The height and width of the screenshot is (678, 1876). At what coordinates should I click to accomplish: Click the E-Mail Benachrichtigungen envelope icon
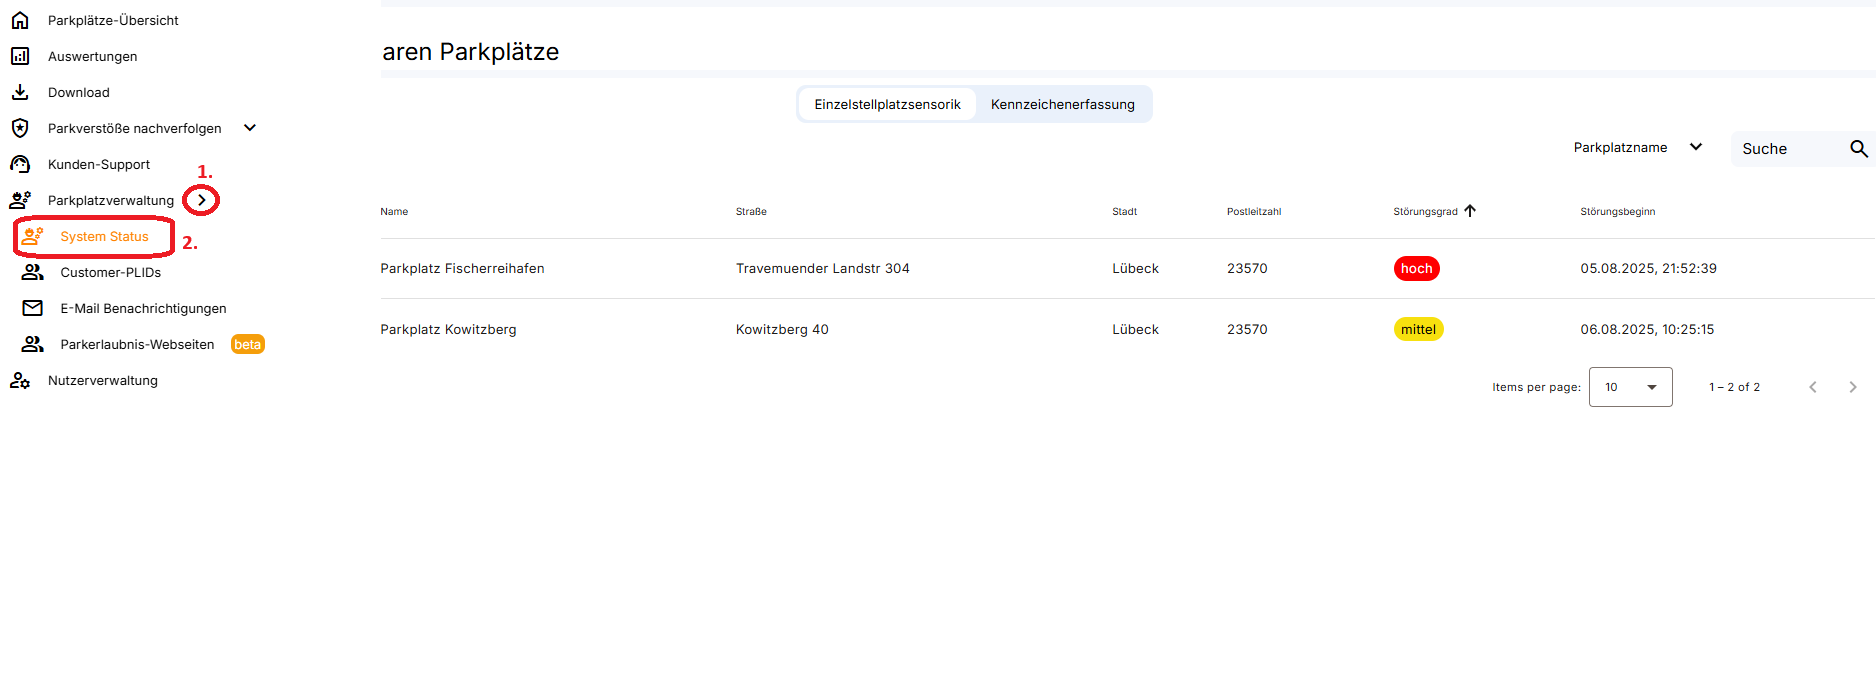pyautogui.click(x=33, y=308)
